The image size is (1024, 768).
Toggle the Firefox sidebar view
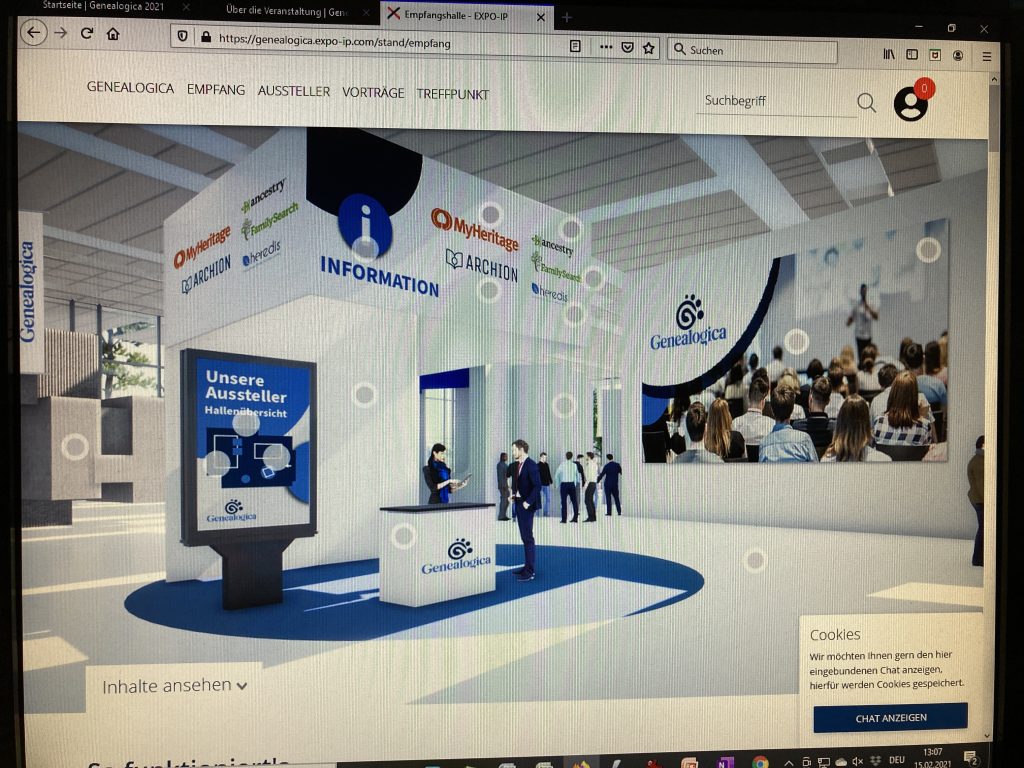[x=912, y=55]
